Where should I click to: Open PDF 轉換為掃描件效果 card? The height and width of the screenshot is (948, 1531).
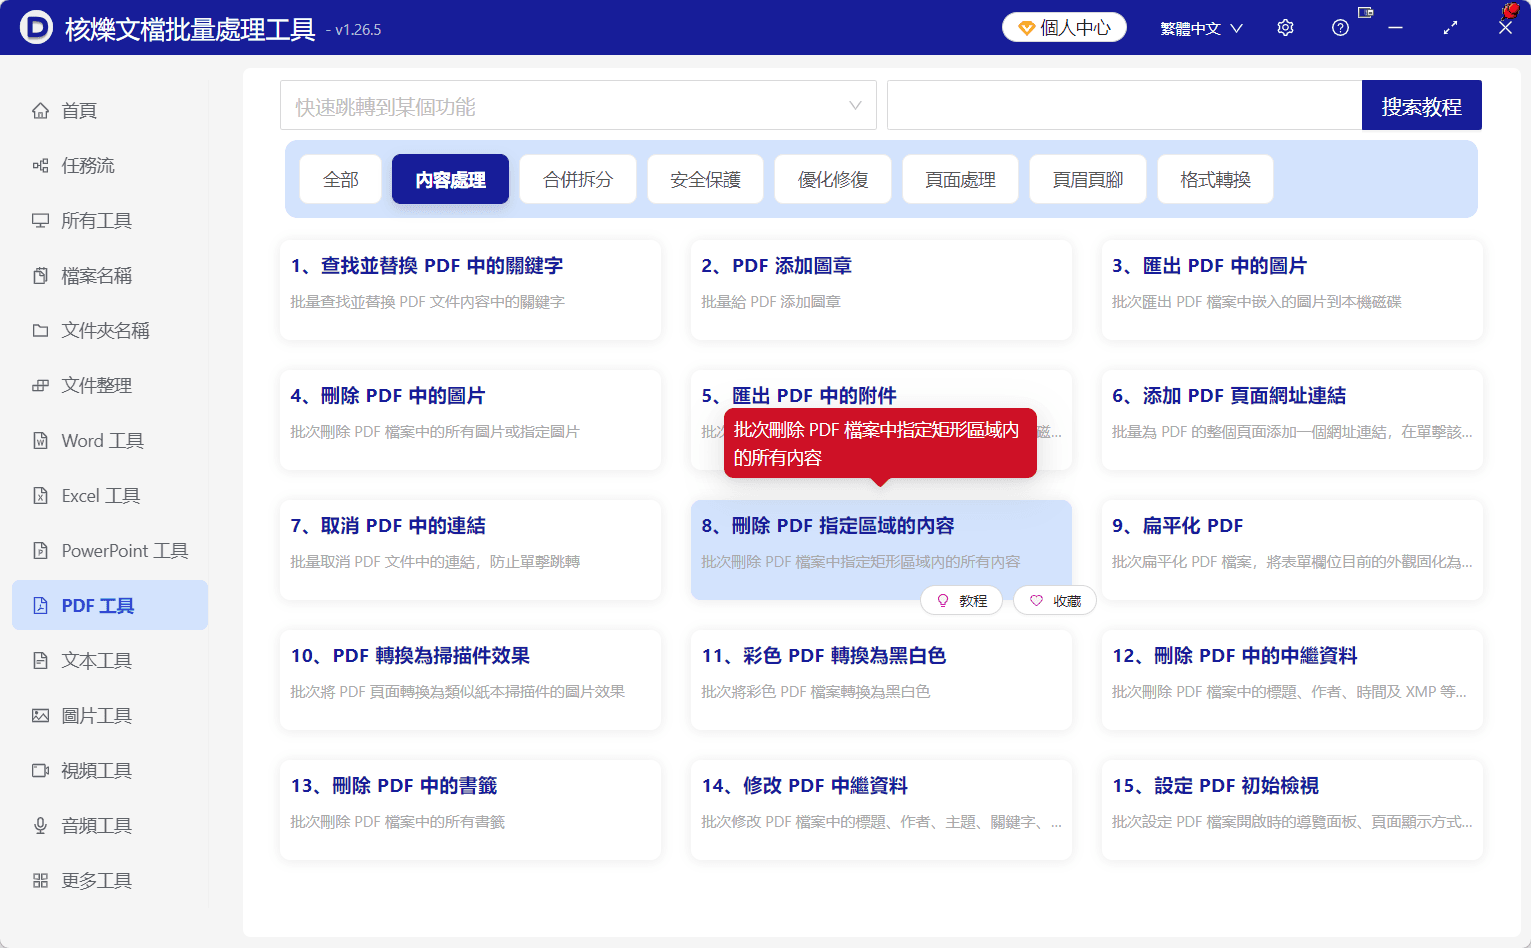(x=470, y=680)
